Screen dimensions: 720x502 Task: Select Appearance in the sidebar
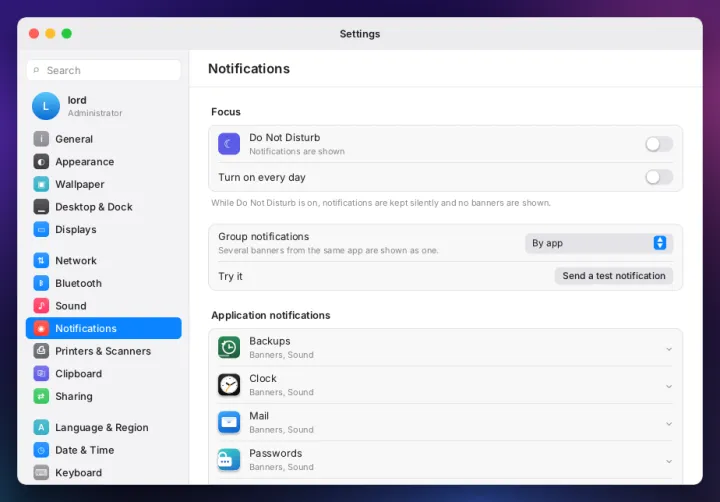(104, 162)
